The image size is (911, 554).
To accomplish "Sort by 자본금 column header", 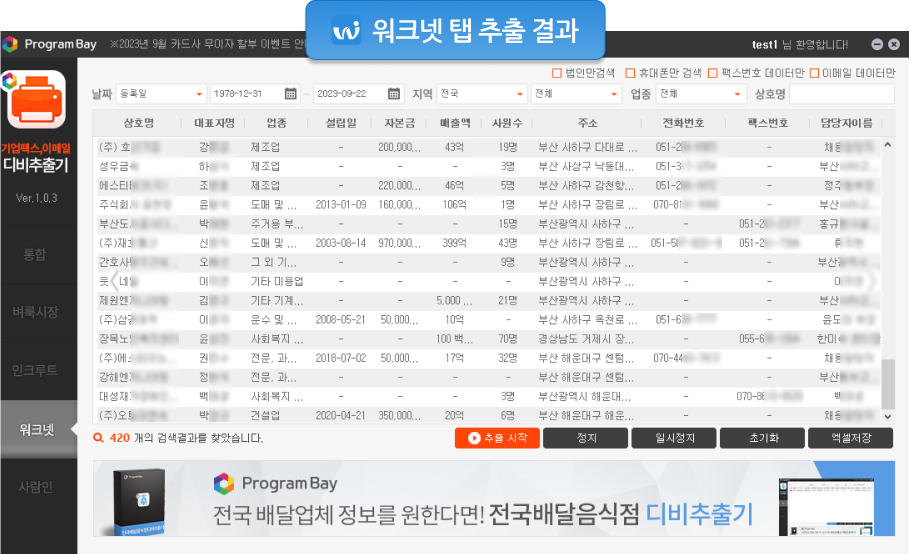I will click(399, 123).
